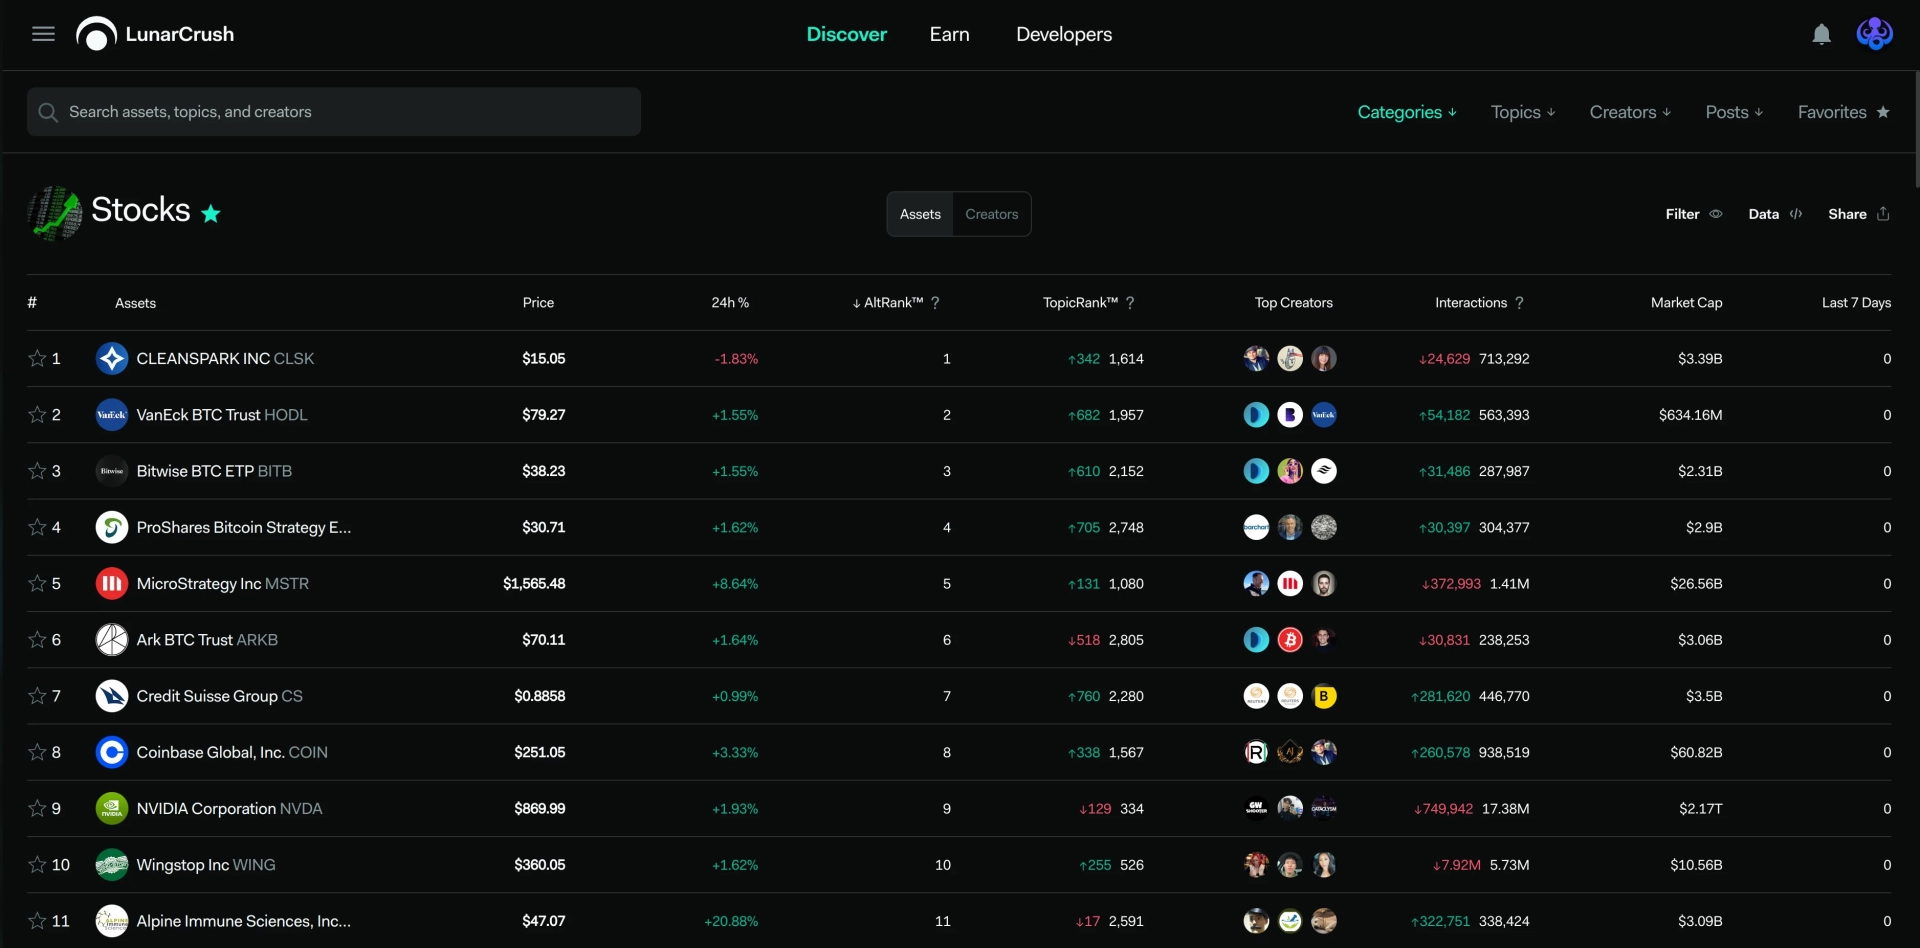Open the Filter options
This screenshot has width=1920, height=948.
(1693, 214)
